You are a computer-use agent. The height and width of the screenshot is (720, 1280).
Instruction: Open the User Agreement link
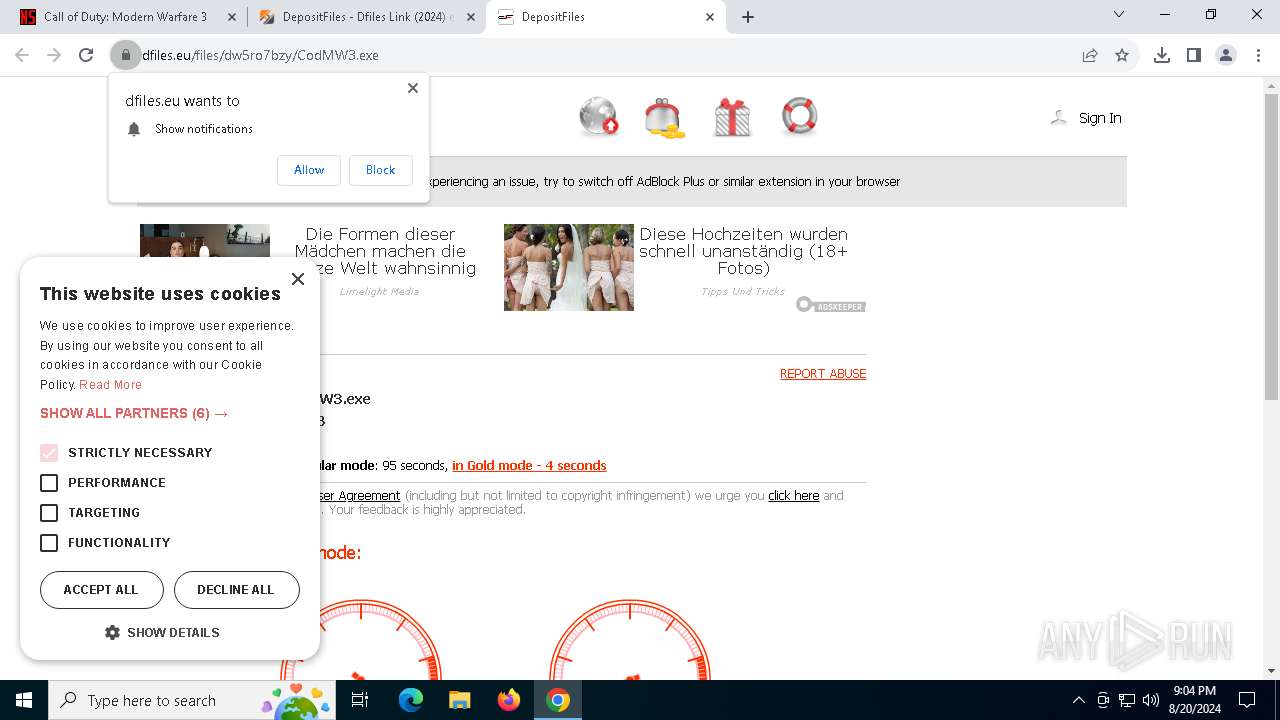(359, 496)
